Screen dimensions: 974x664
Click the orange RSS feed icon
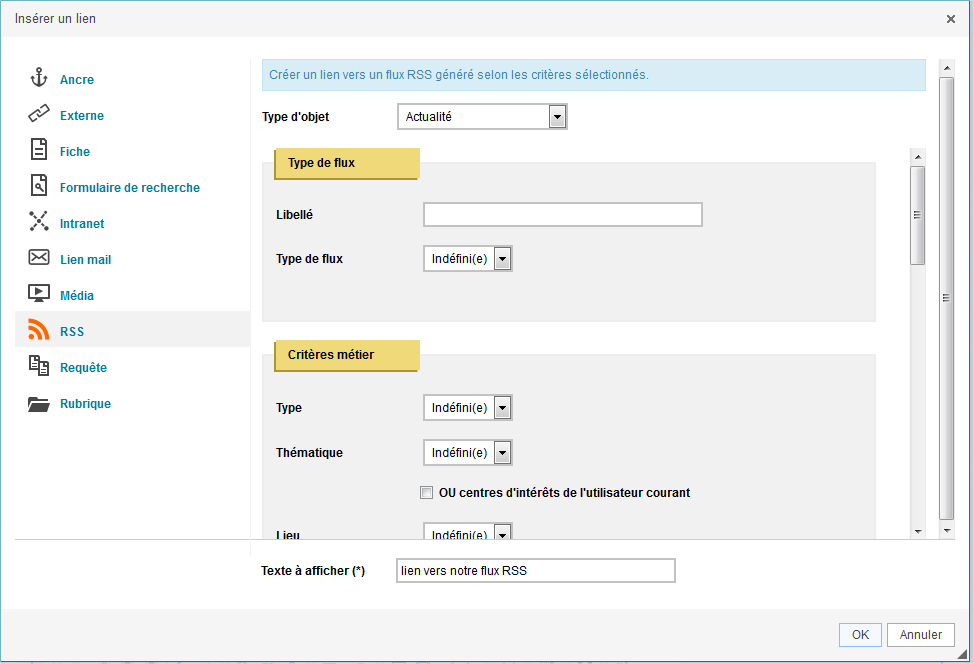39,329
